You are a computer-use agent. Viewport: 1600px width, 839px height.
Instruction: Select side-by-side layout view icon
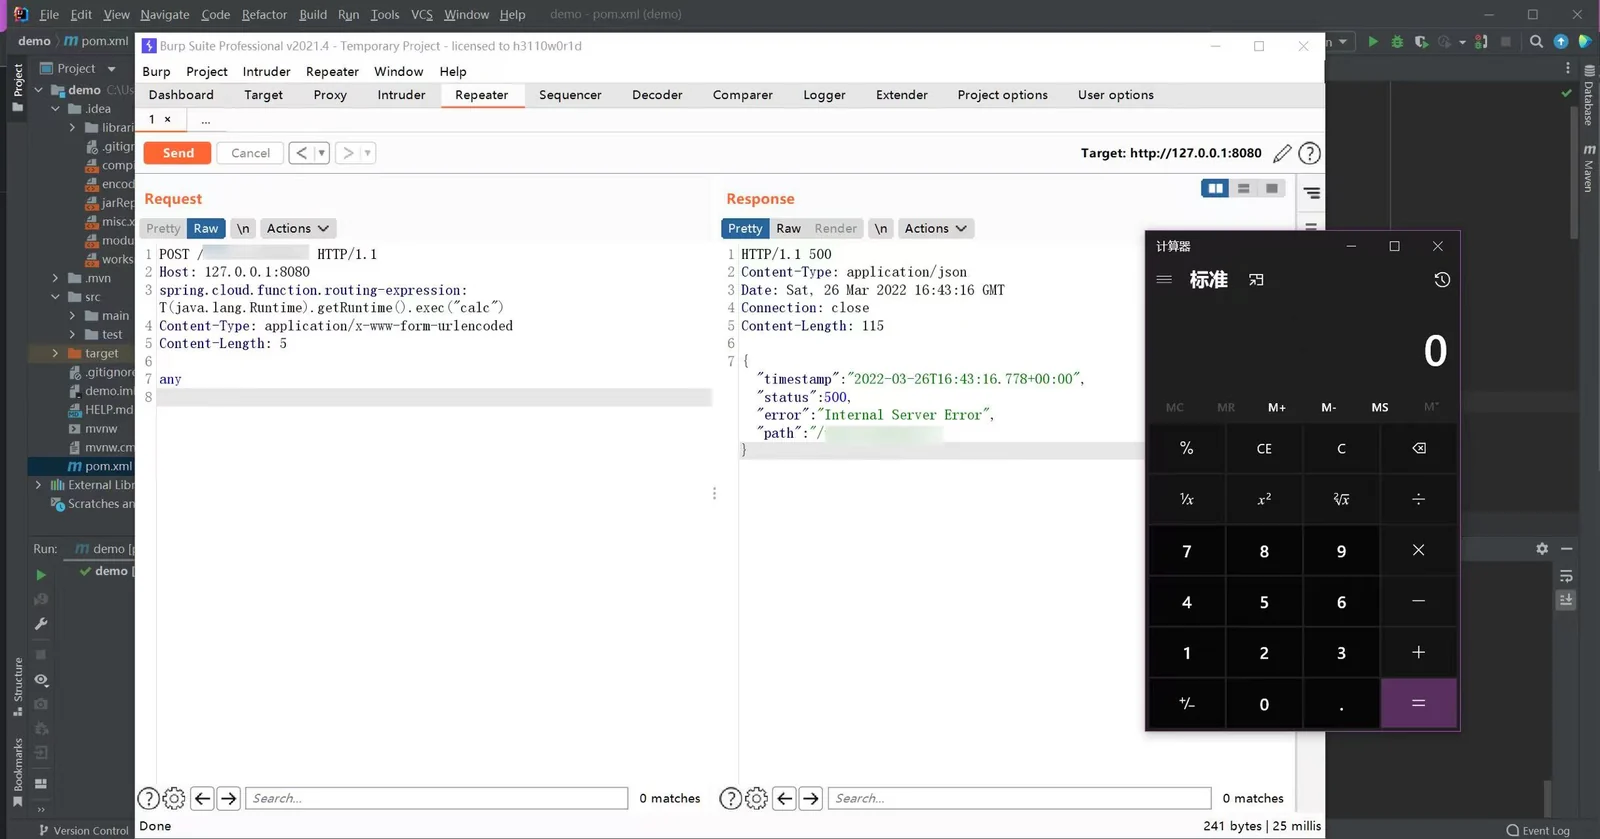click(1215, 188)
